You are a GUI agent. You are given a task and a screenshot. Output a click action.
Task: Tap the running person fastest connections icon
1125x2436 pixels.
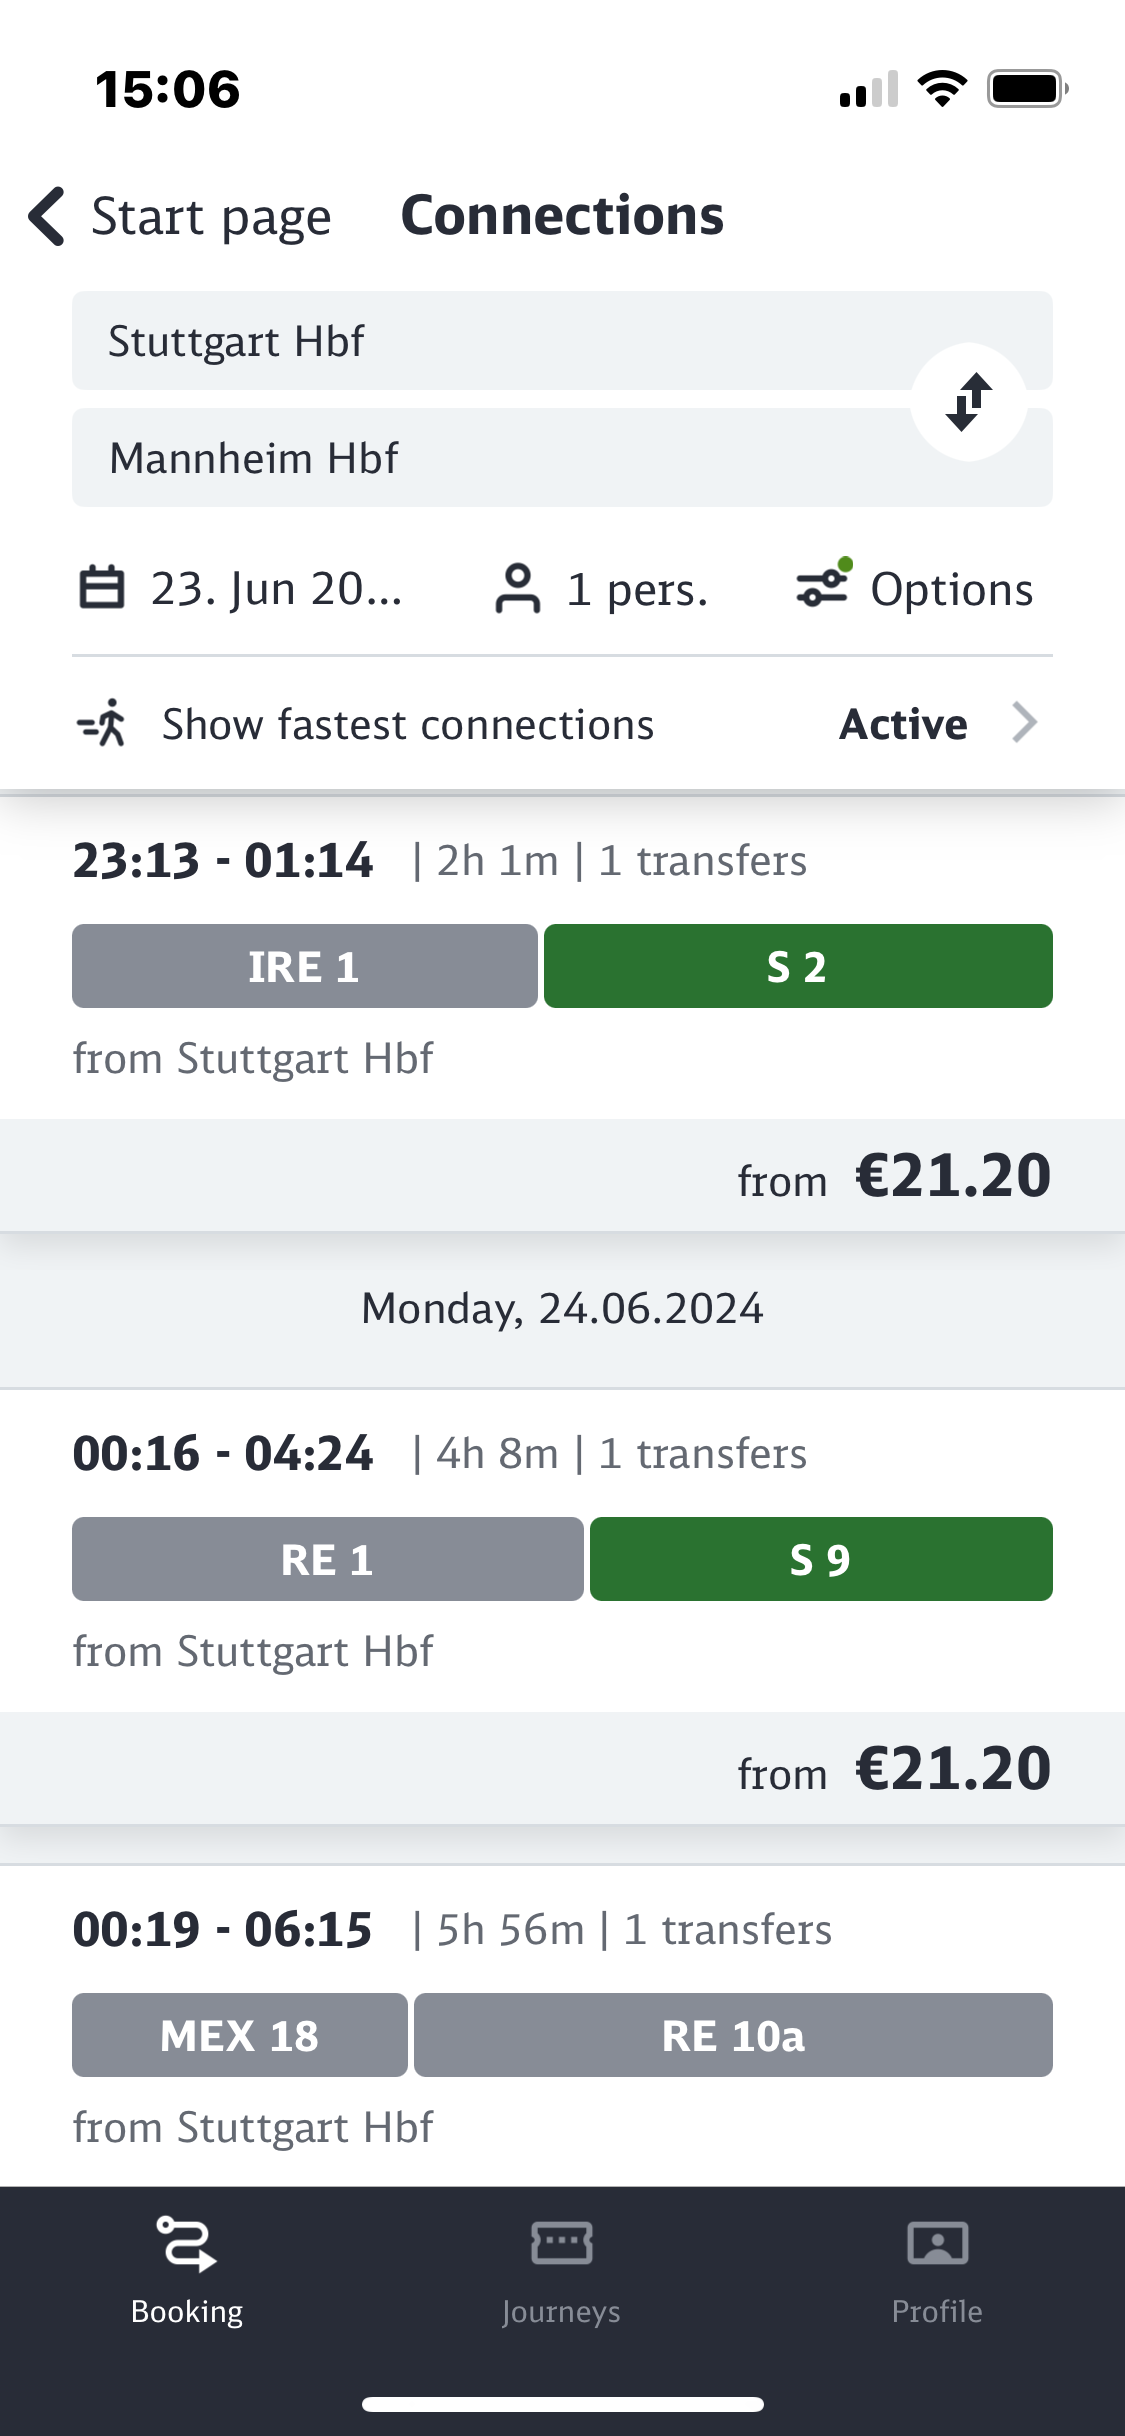pyautogui.click(x=103, y=723)
